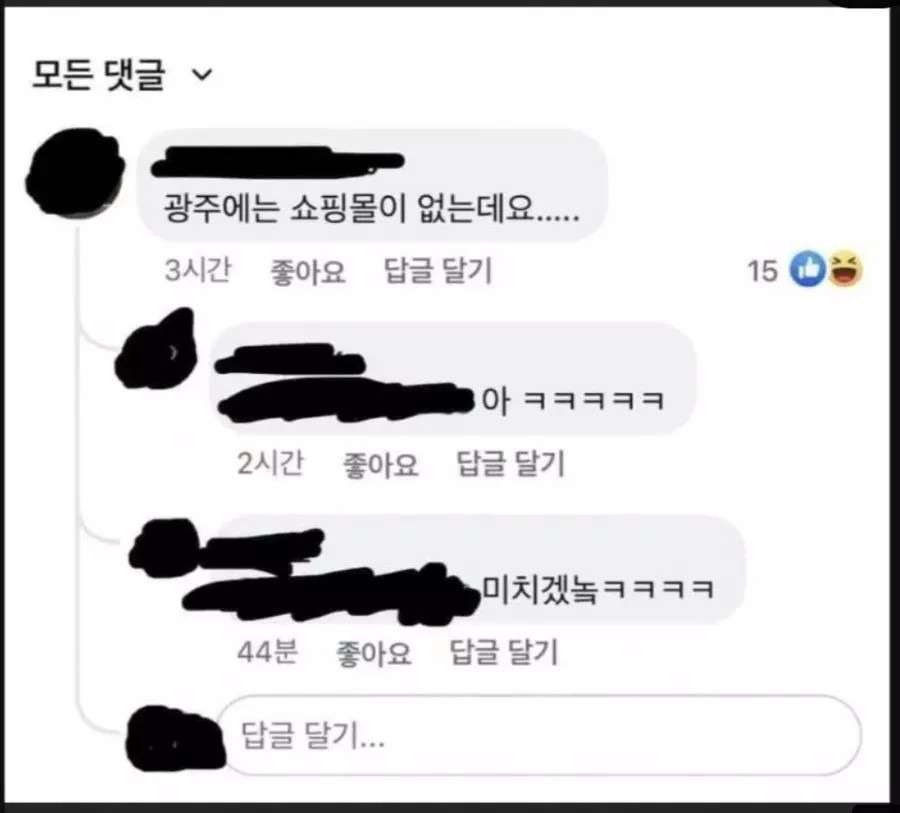Click your avatar beside the reply input box
The width and height of the screenshot is (900, 813).
pos(174,738)
